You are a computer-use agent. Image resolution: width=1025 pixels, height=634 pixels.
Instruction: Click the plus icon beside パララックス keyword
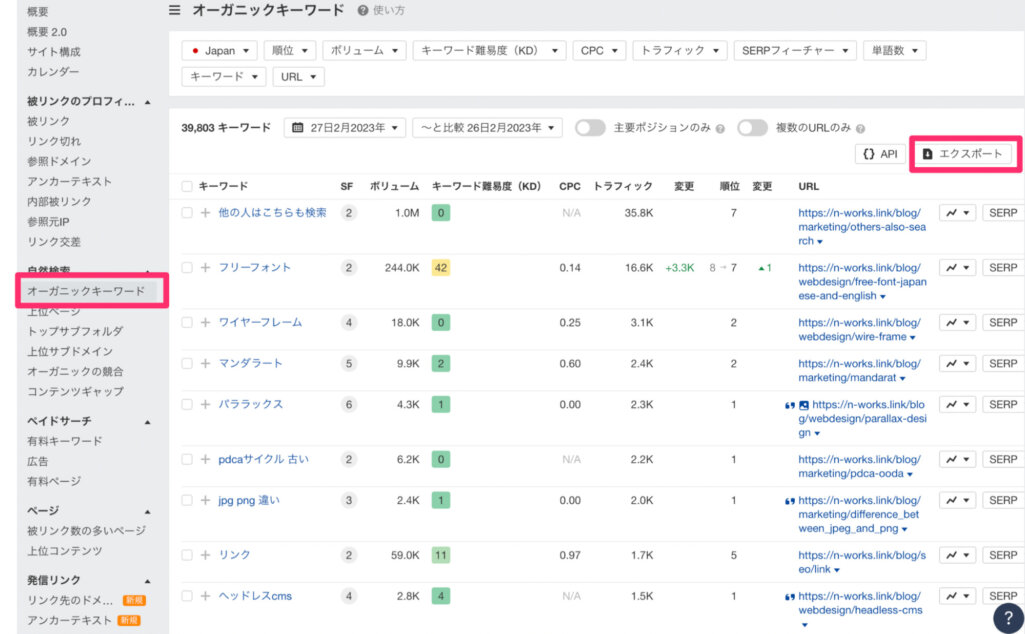pyautogui.click(x=205, y=405)
